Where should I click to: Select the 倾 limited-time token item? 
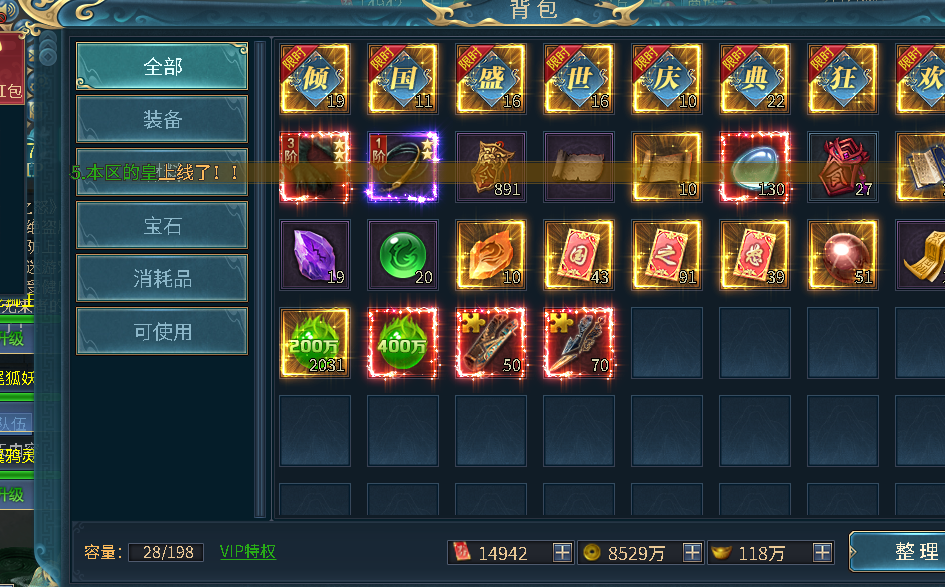(x=315, y=78)
